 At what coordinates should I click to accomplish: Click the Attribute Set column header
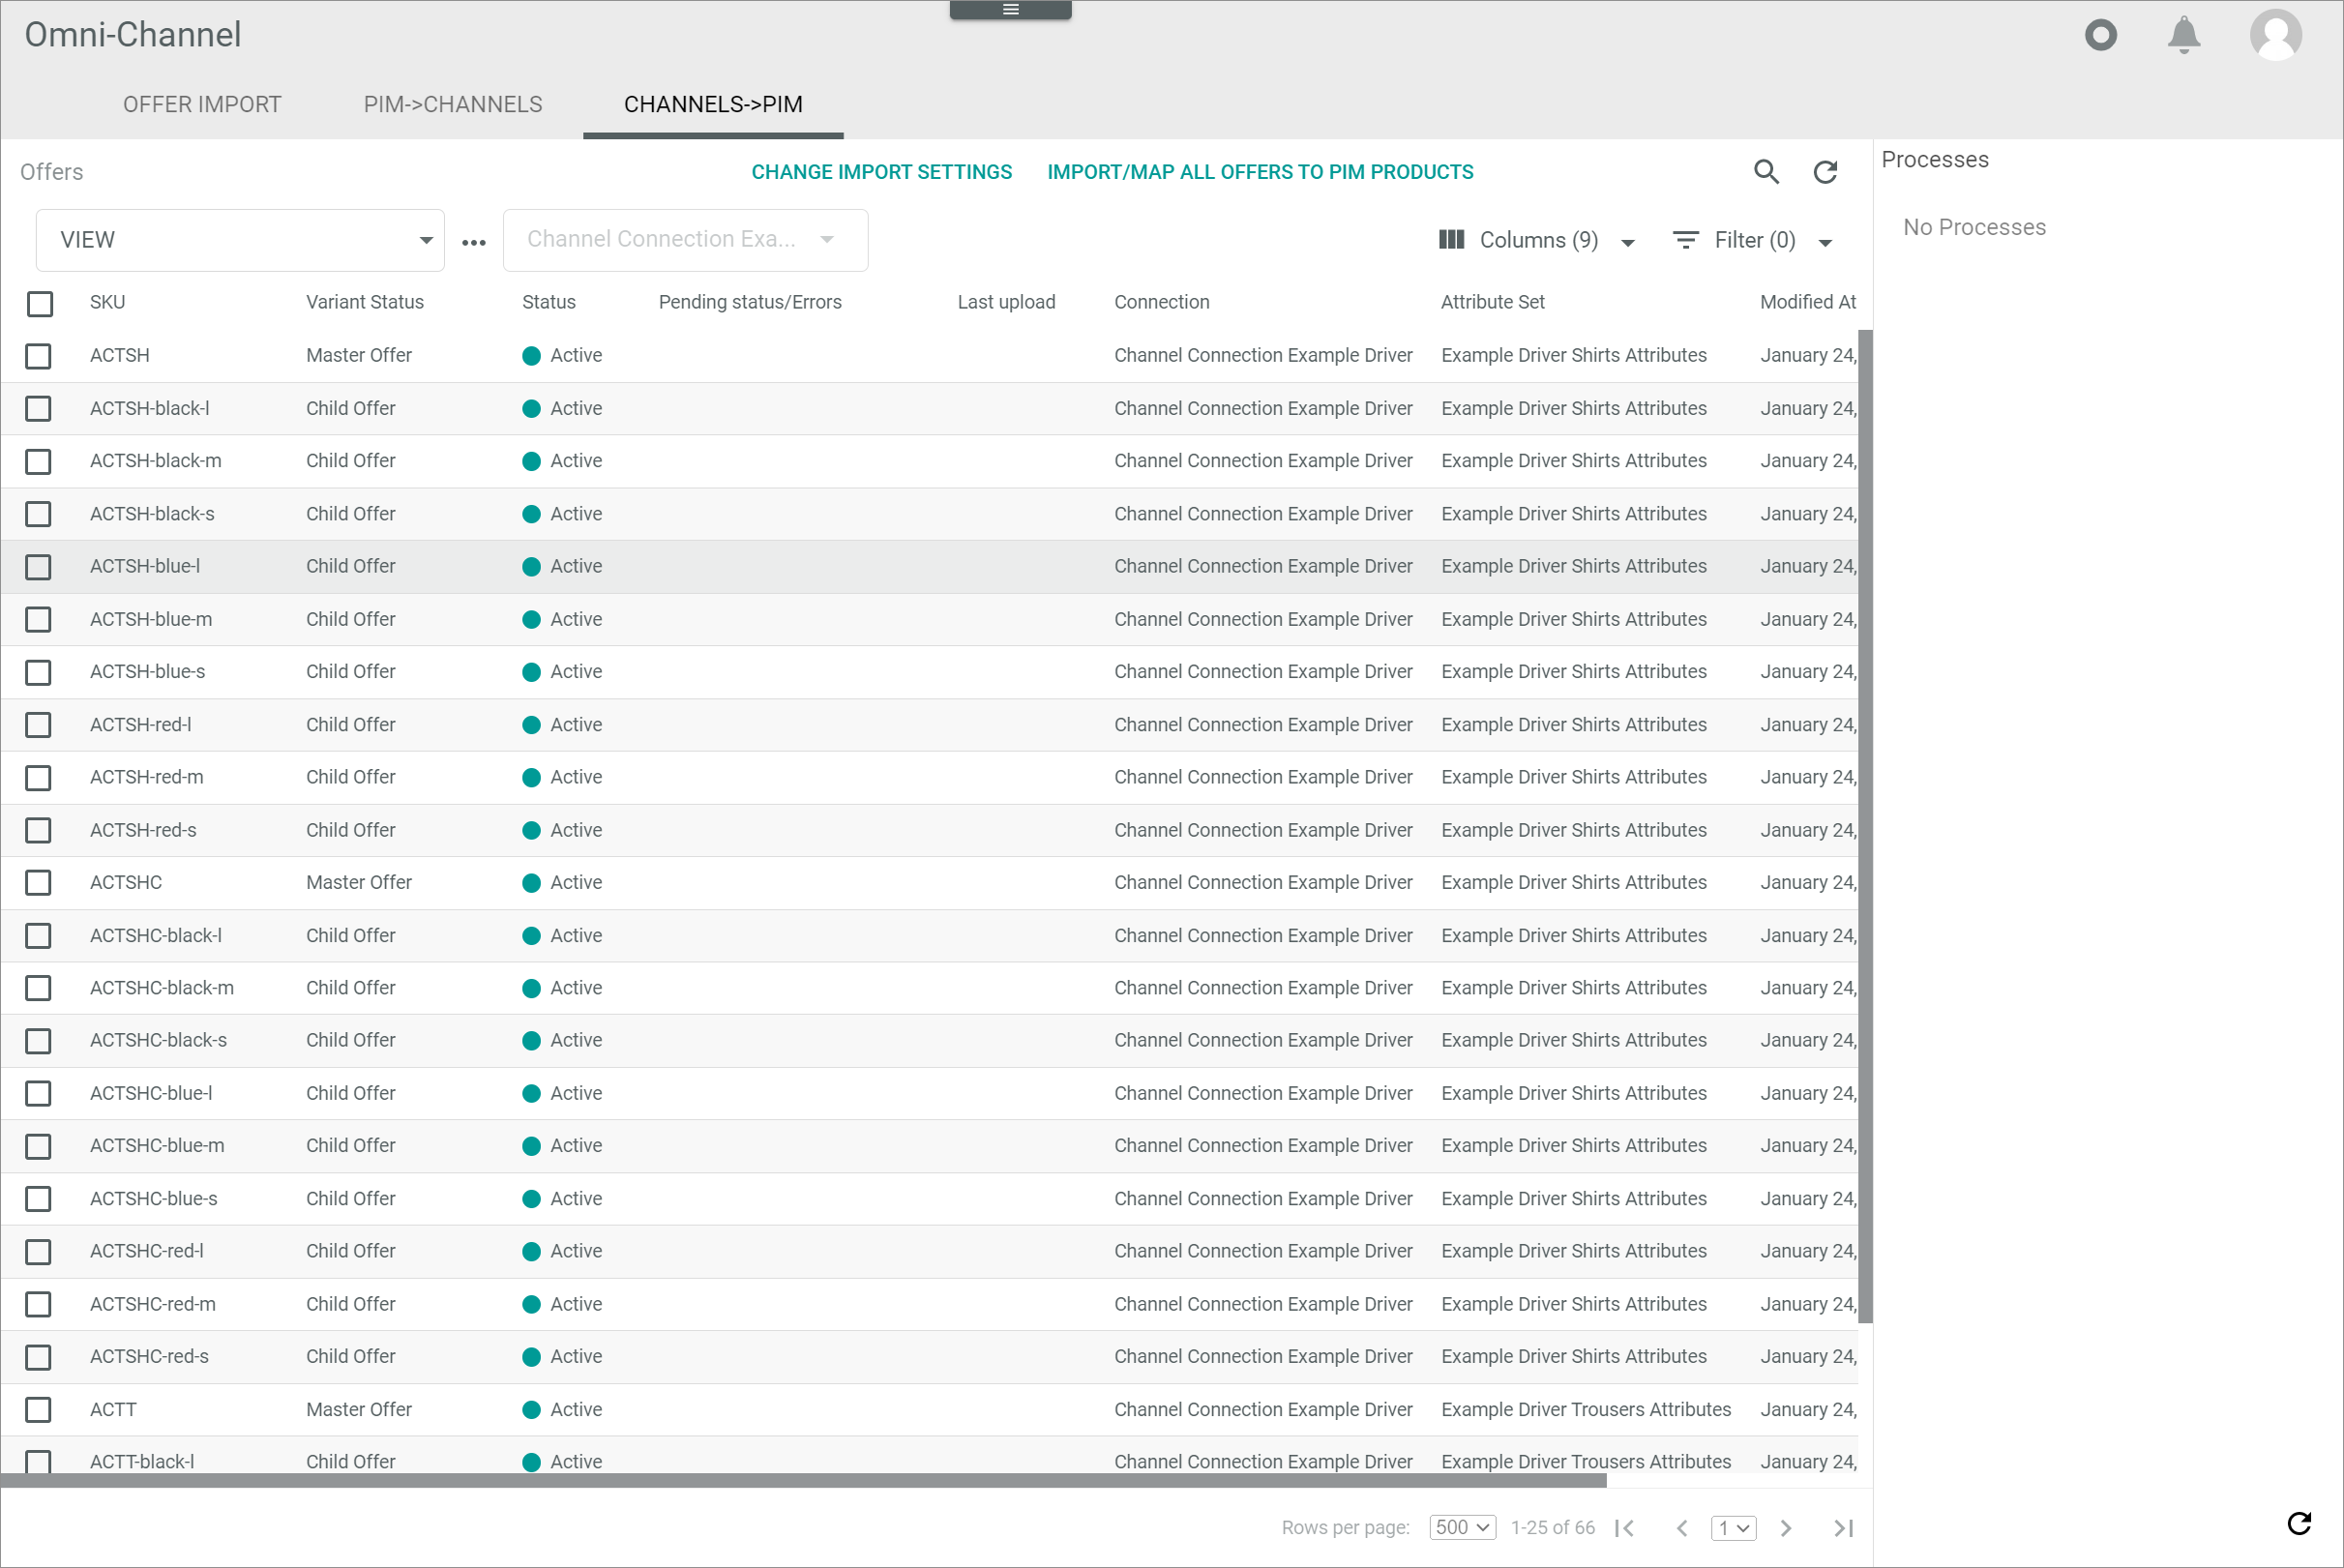[x=1492, y=302]
